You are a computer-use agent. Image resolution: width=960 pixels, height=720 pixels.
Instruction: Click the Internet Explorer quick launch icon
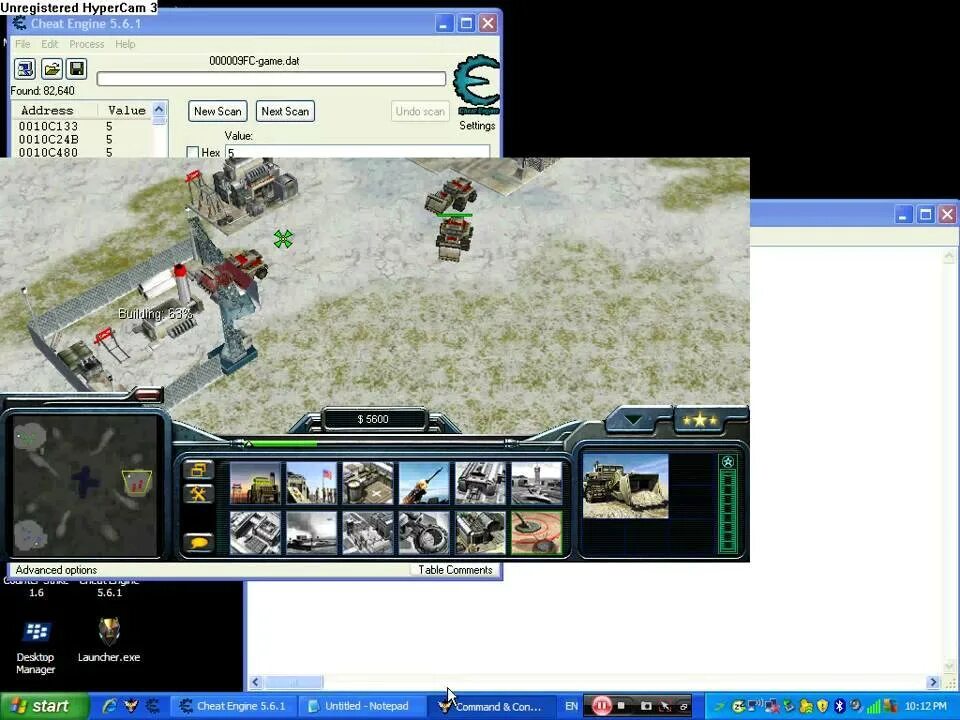click(x=110, y=706)
